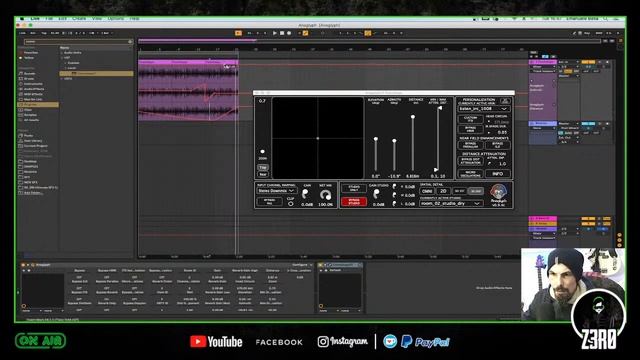Screen dimensions: 640x360
Task: Adjust the Zoom slider handle in Anaglyph
Action: pos(262,152)
